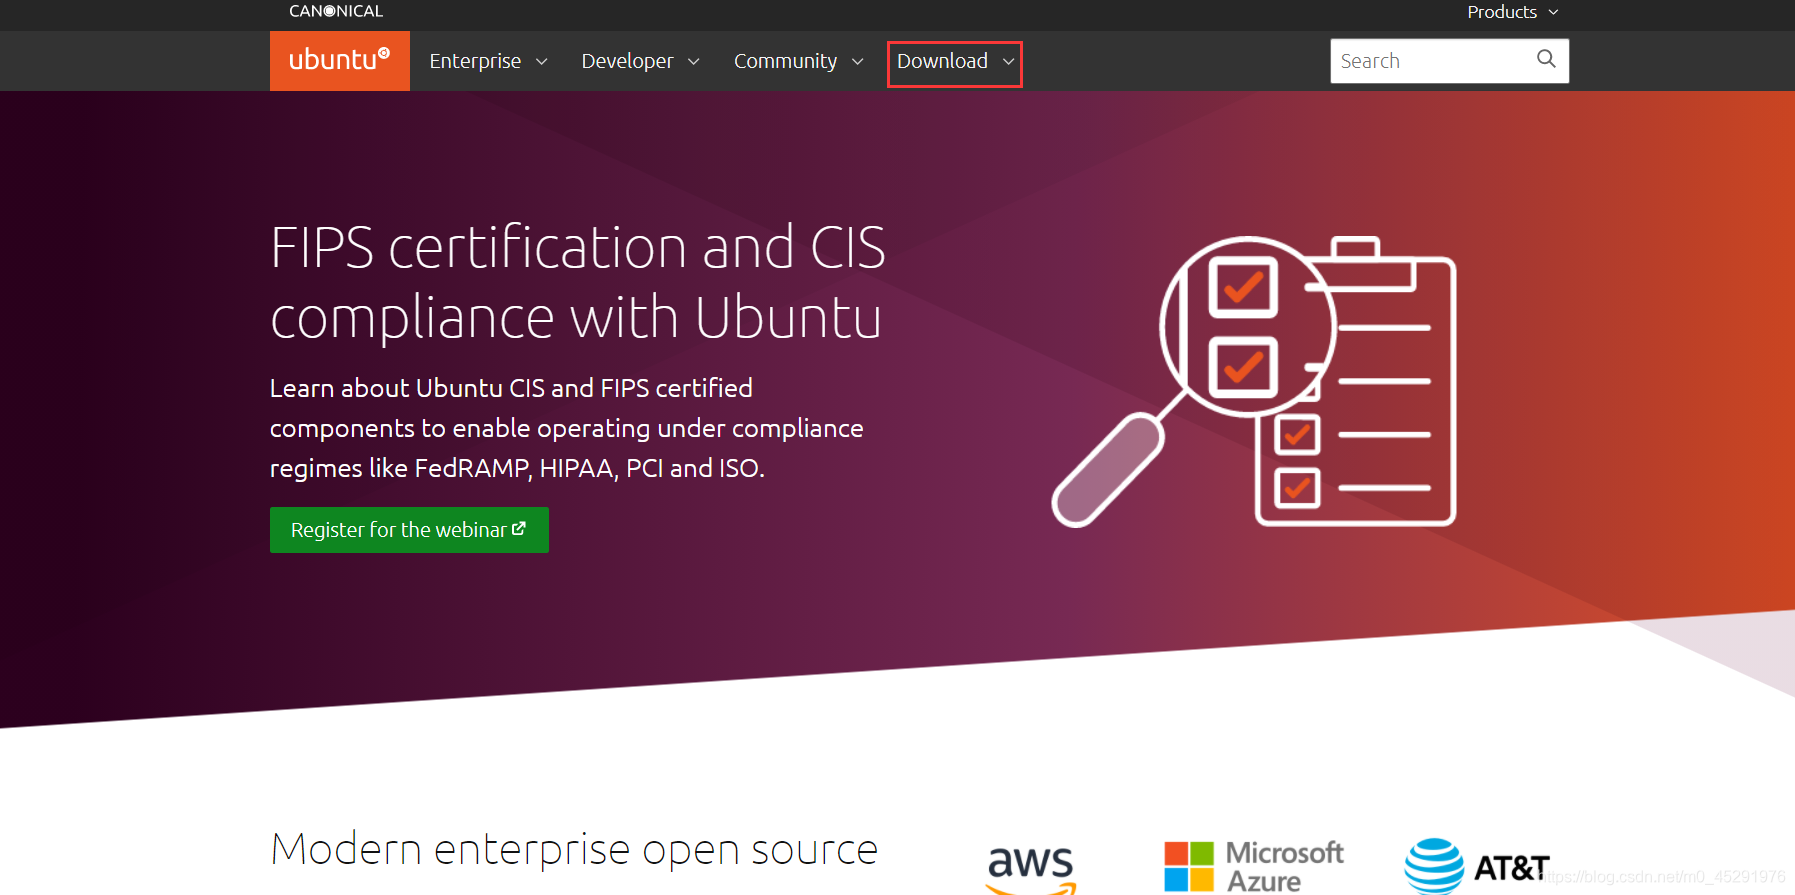Image resolution: width=1795 pixels, height=895 pixels.
Task: Click the Download chevron arrow
Action: 1008,62
